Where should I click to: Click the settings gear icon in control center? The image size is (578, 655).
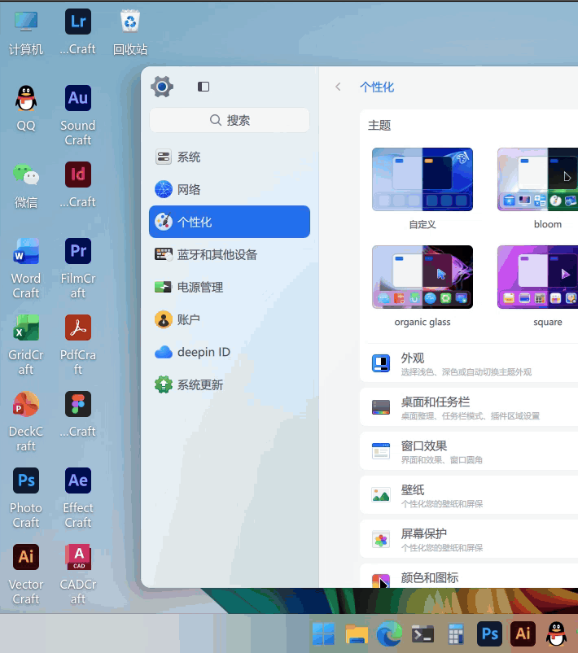pyautogui.click(x=162, y=86)
